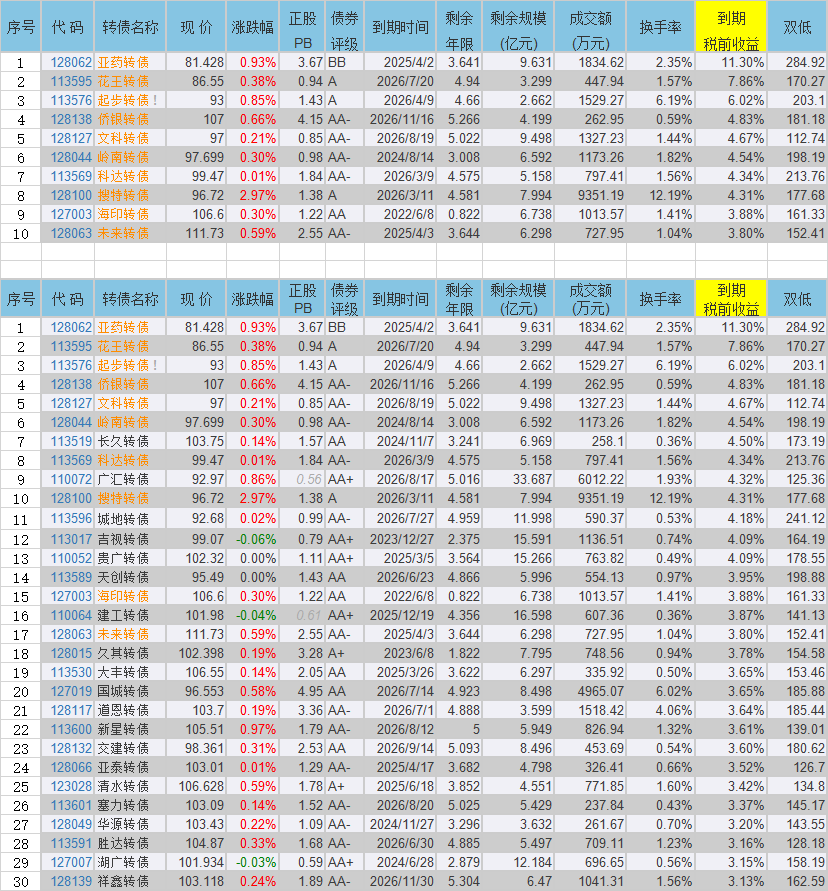The width and height of the screenshot is (828, 891).
Task: Select the name cell 国城转债
Action: click(x=123, y=692)
